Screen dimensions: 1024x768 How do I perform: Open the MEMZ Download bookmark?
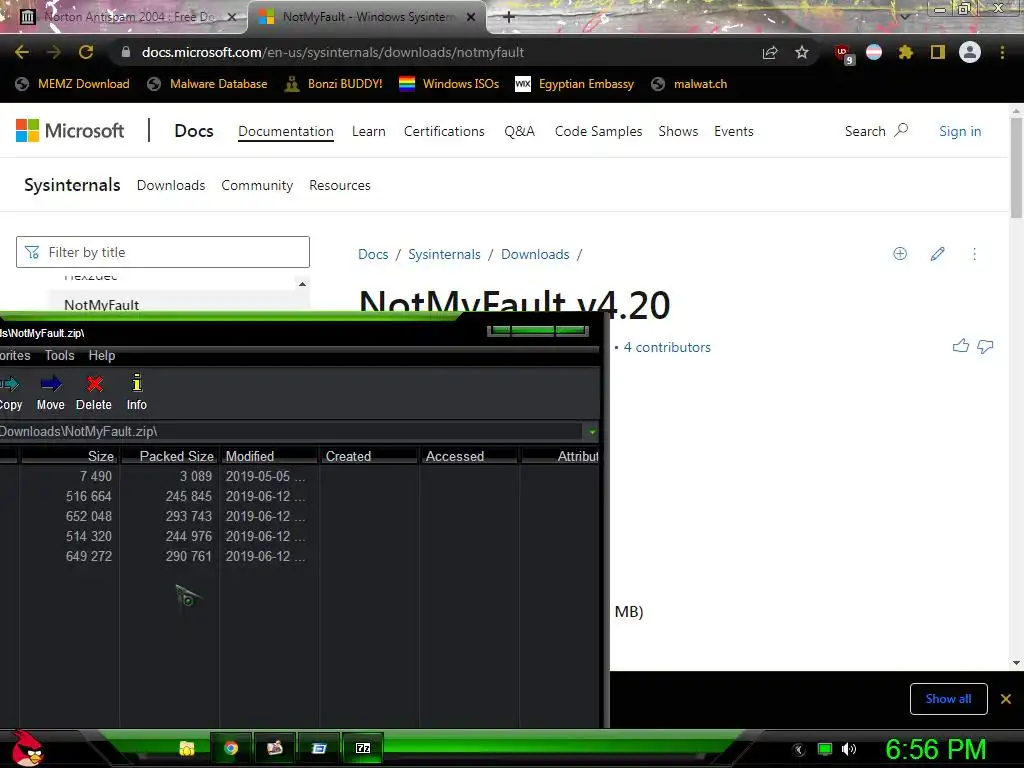(72, 84)
